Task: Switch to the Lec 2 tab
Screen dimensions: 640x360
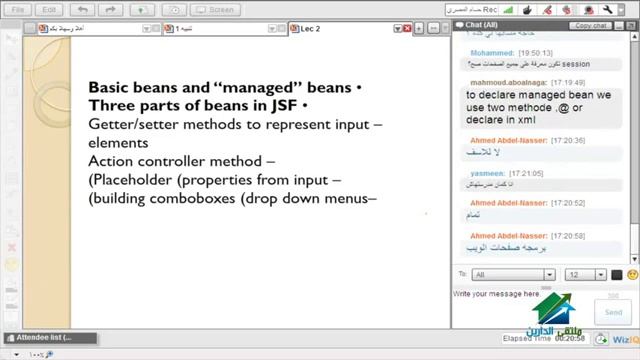Action: 310,29
